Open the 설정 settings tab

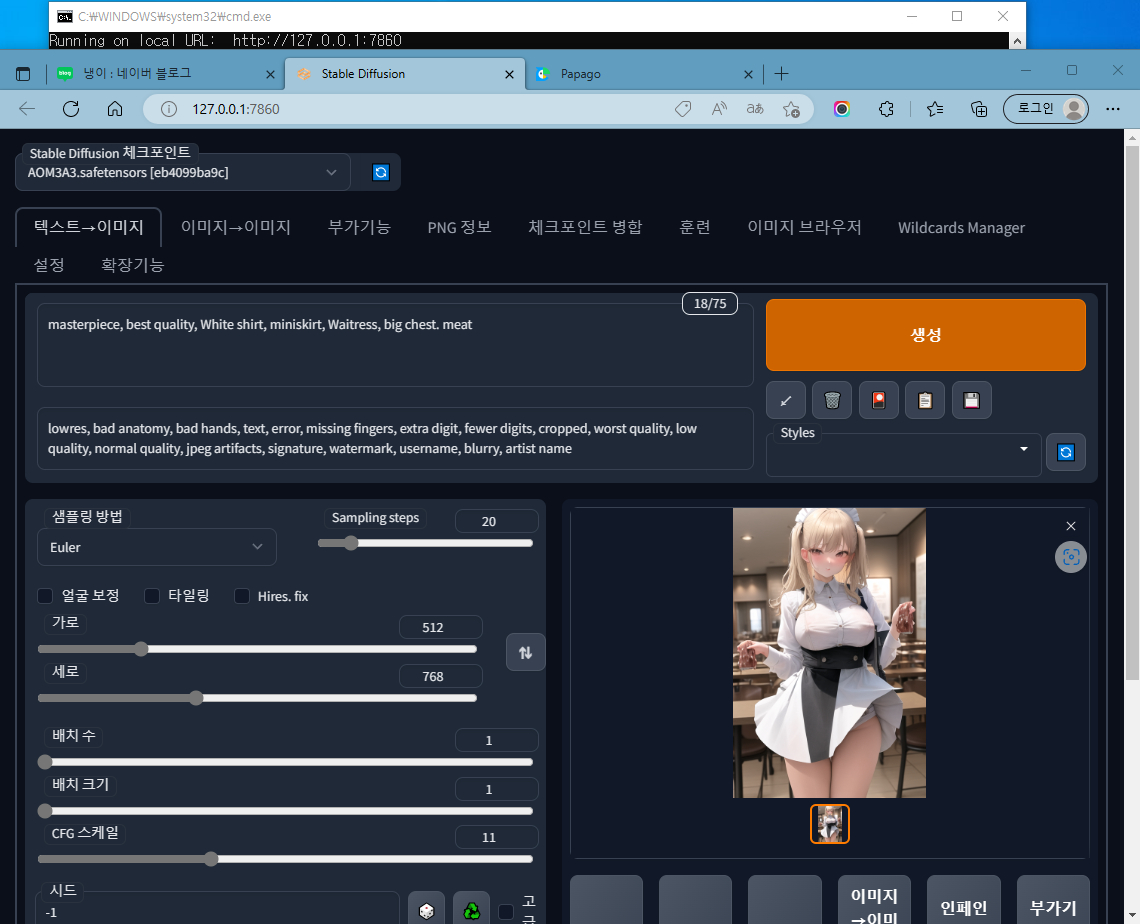point(49,265)
